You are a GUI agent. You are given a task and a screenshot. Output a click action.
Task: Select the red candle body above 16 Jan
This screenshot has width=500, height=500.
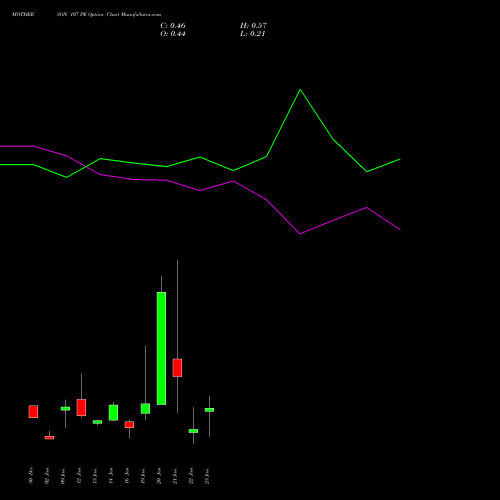pos(129,425)
